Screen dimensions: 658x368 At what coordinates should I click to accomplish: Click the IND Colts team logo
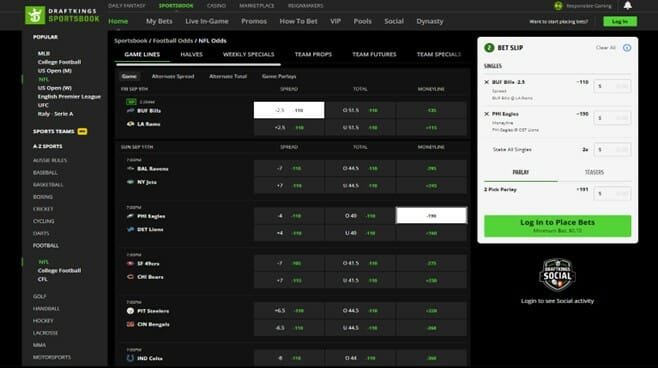pos(130,358)
